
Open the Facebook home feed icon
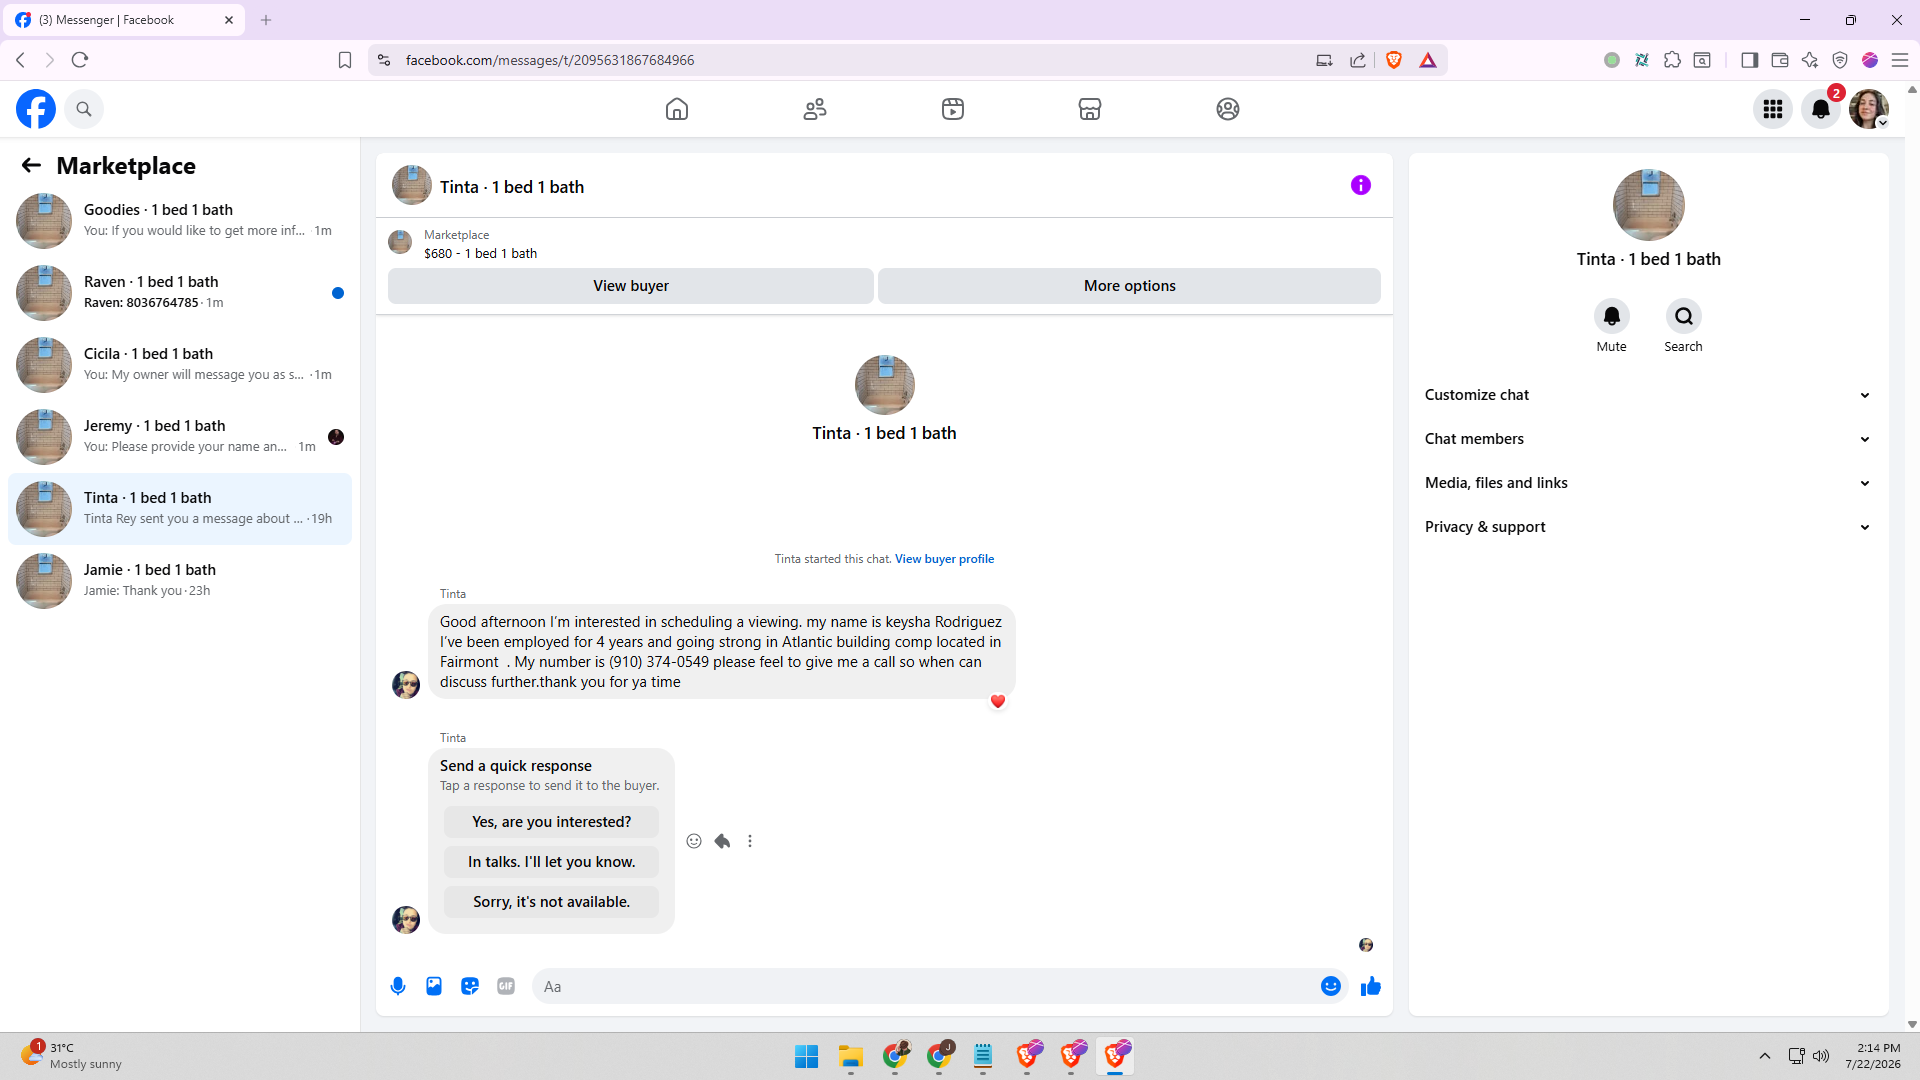pos(677,109)
